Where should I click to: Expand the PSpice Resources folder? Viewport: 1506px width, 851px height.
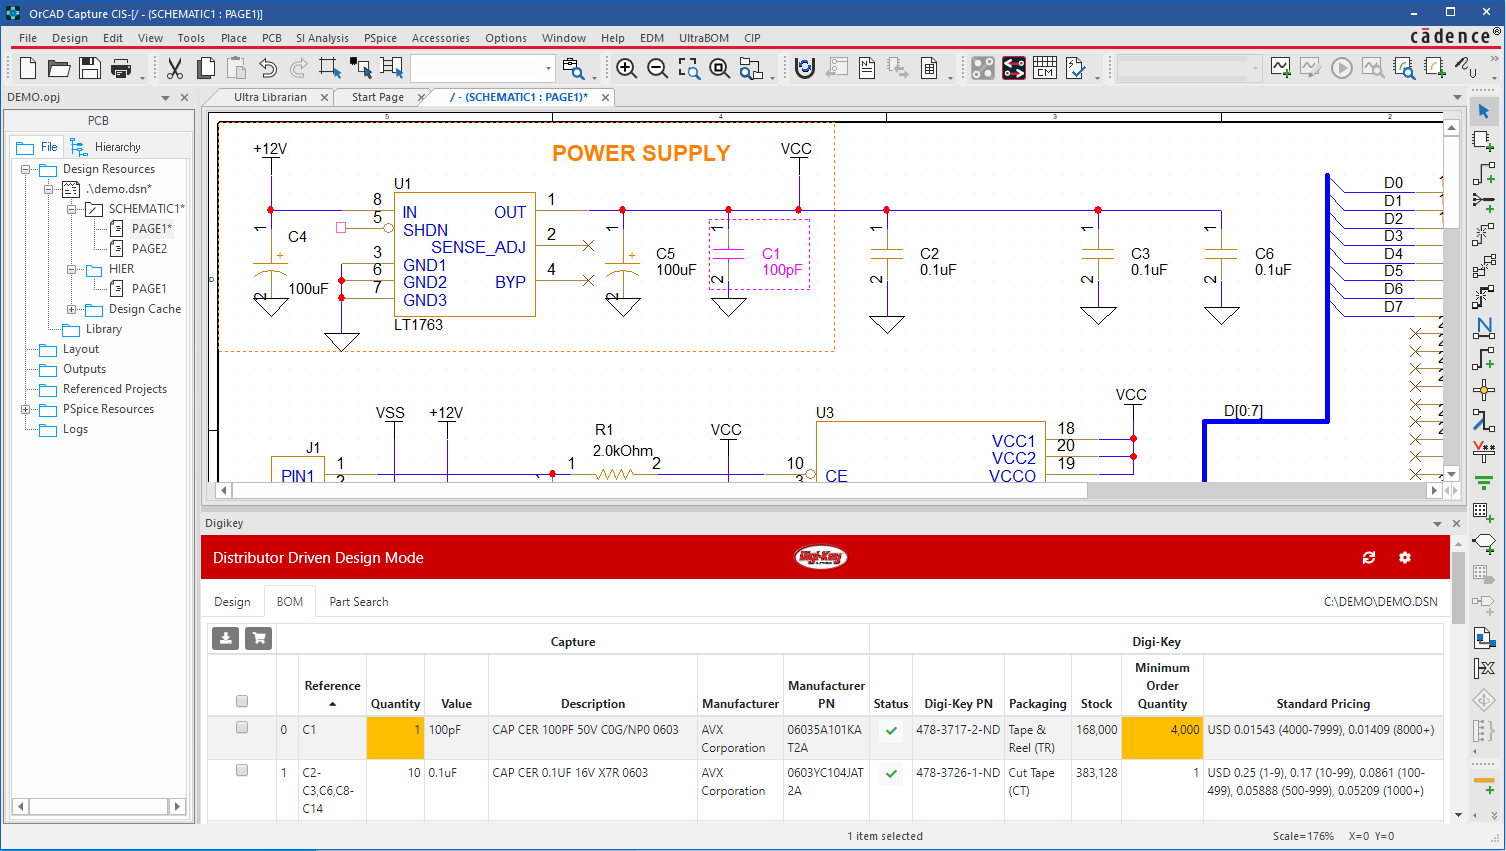(26, 409)
